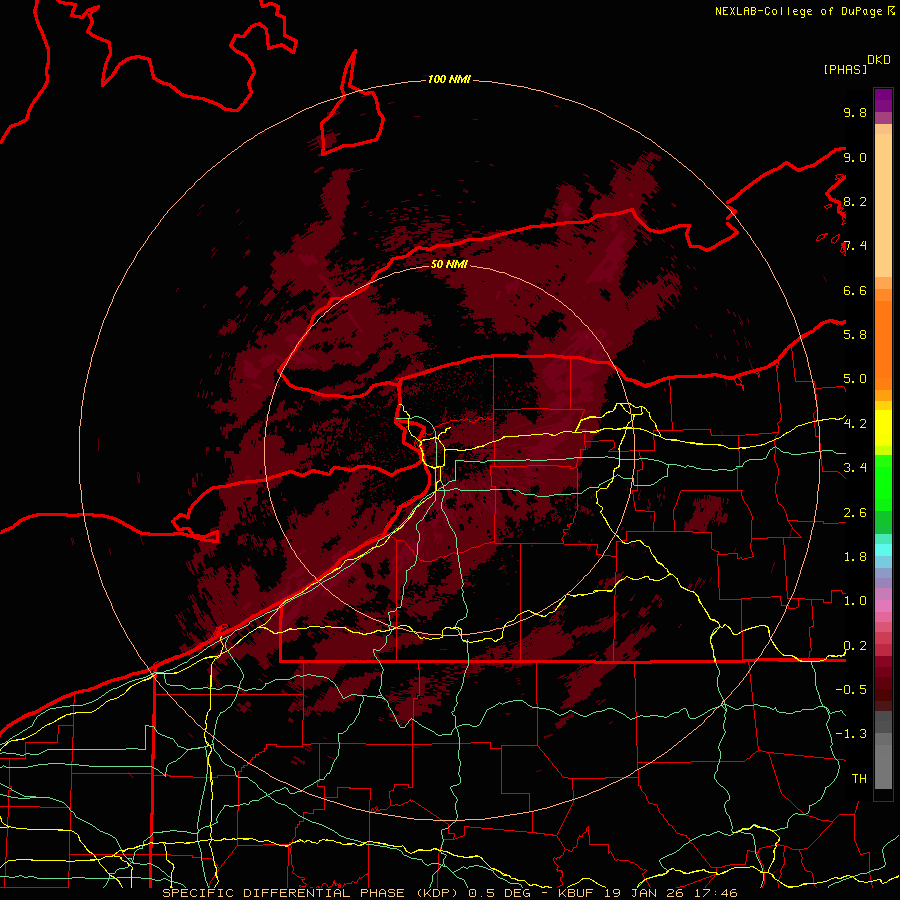The height and width of the screenshot is (900, 900).
Task: Pick the pink segment of the color bar
Action: 883,605
